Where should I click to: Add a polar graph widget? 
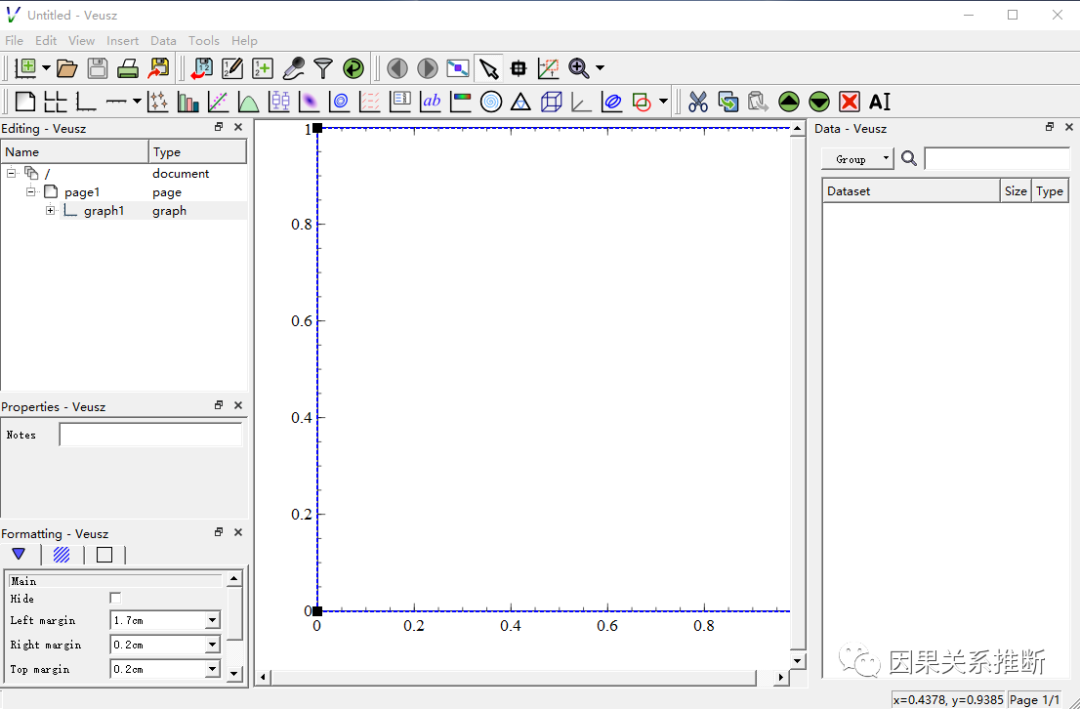(x=491, y=102)
